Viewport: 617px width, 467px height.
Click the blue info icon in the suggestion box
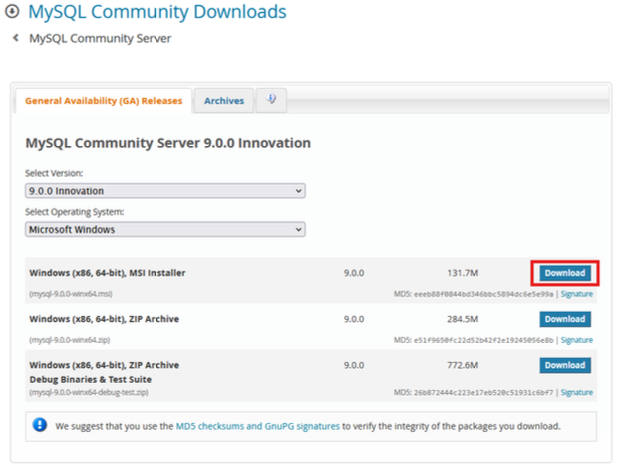click(x=40, y=425)
